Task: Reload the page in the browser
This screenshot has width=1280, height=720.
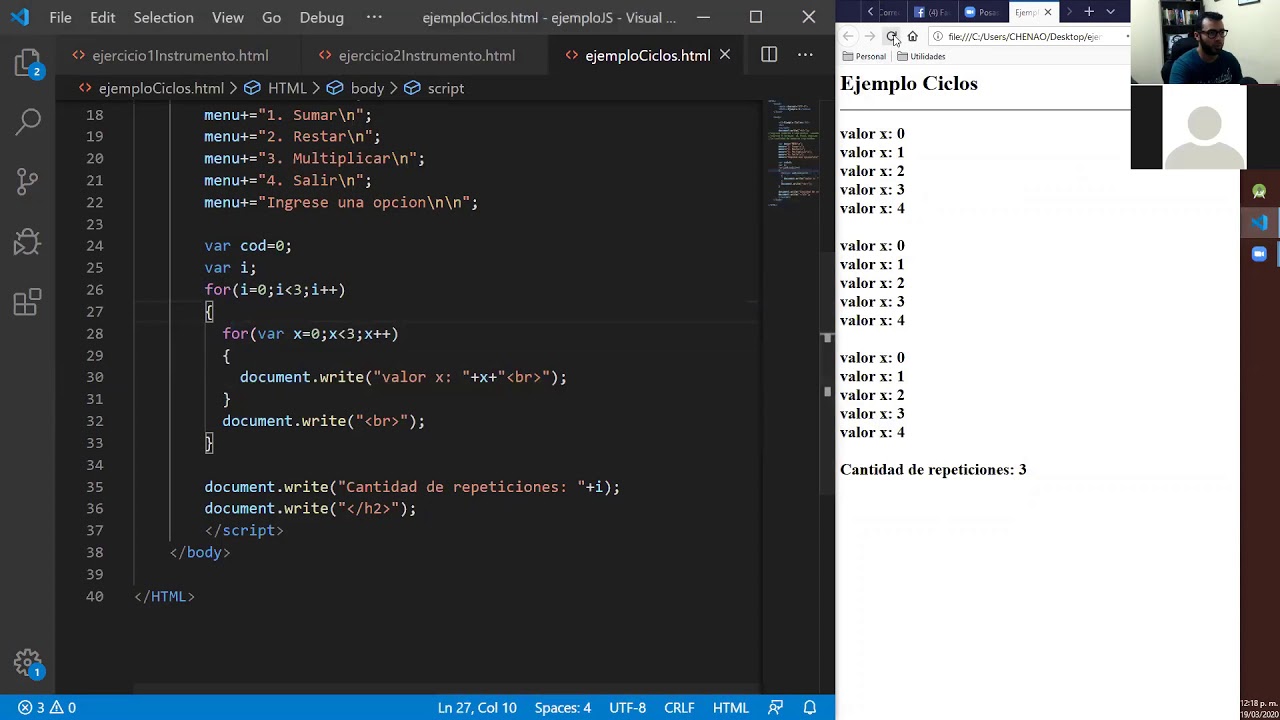Action: (x=891, y=36)
